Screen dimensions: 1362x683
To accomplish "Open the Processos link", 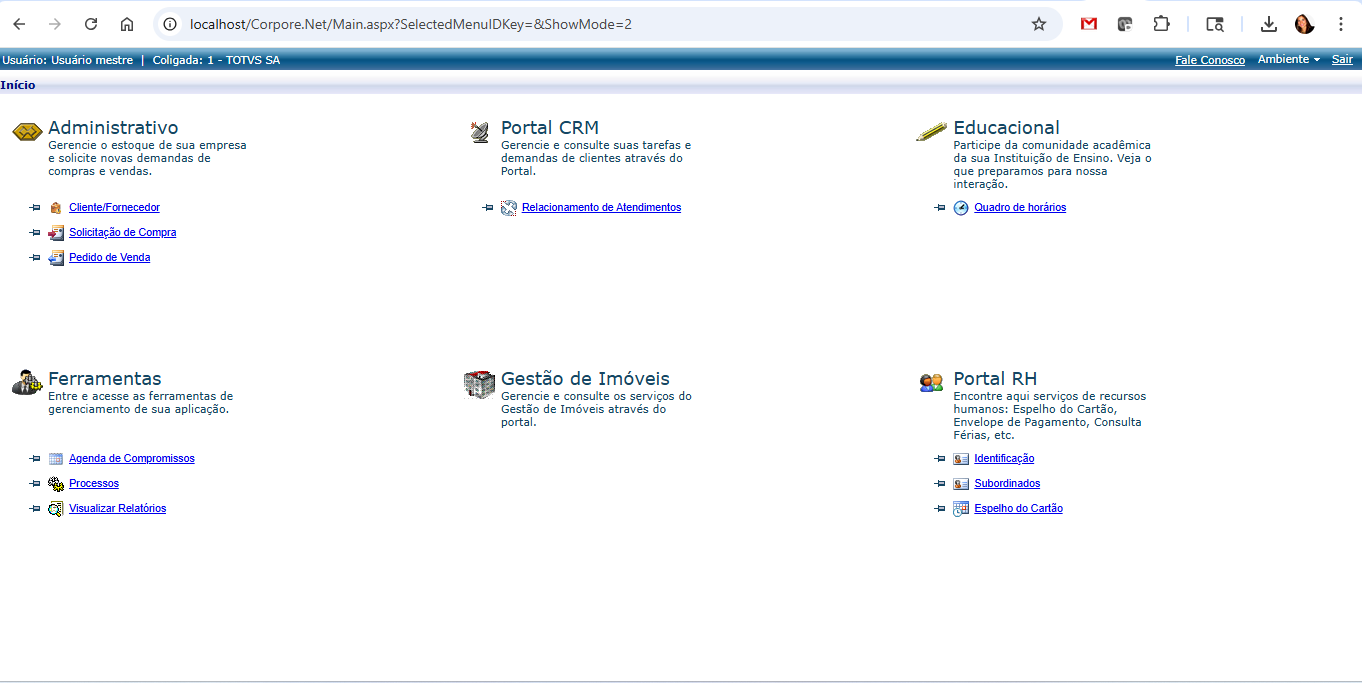I will point(94,484).
